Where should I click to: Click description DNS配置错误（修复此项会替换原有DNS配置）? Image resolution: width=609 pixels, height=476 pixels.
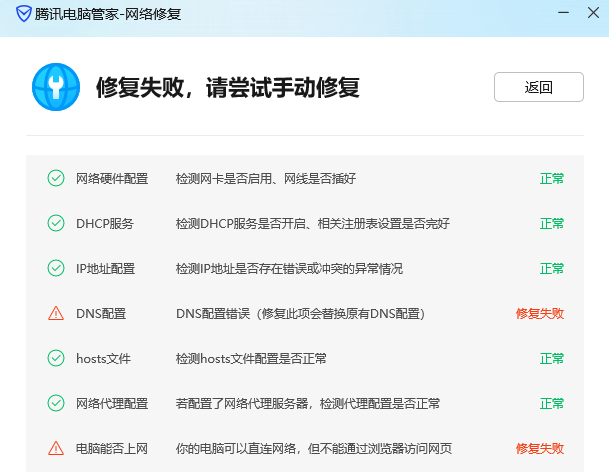[300, 314]
